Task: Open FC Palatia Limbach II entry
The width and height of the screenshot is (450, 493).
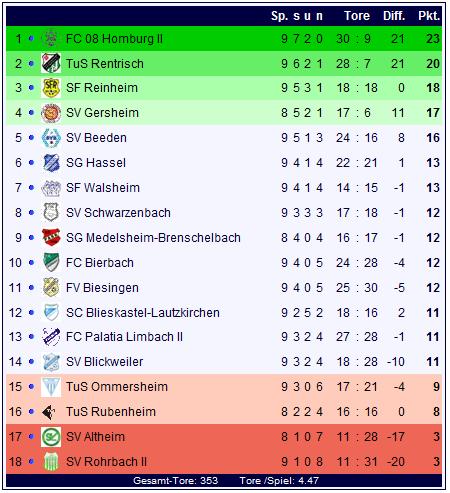Action: (x=124, y=337)
